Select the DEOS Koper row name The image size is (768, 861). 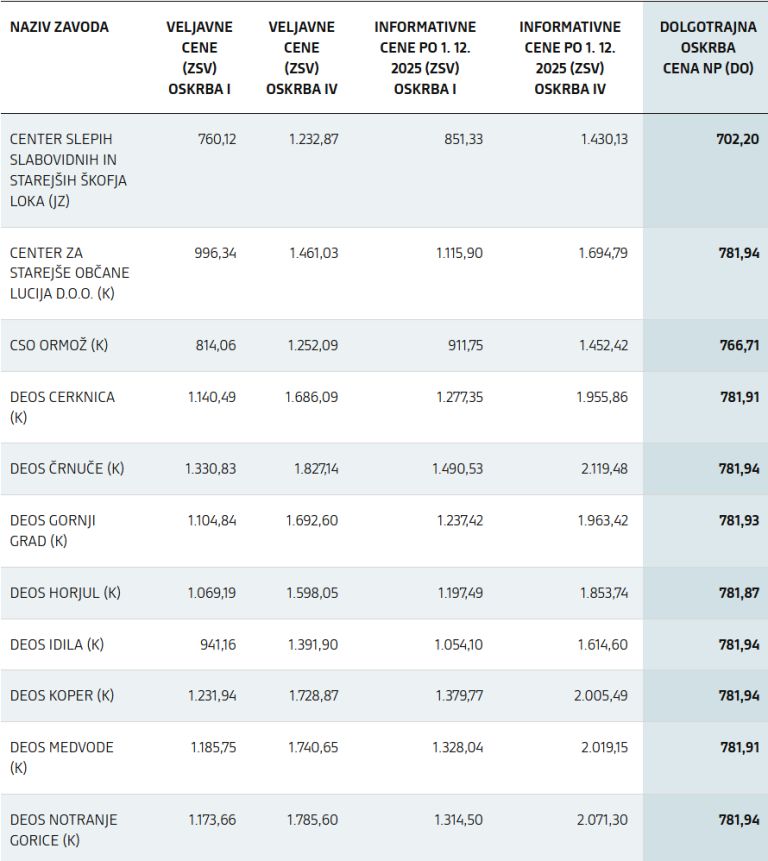tap(62, 696)
